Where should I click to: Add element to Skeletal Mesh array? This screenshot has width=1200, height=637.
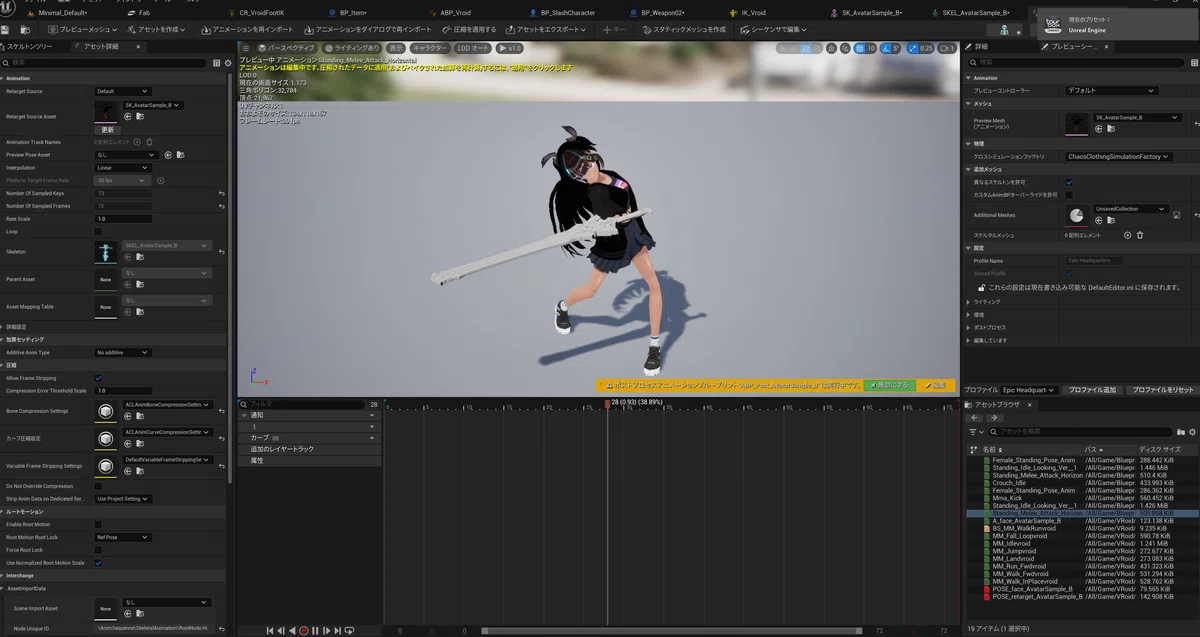1127,235
